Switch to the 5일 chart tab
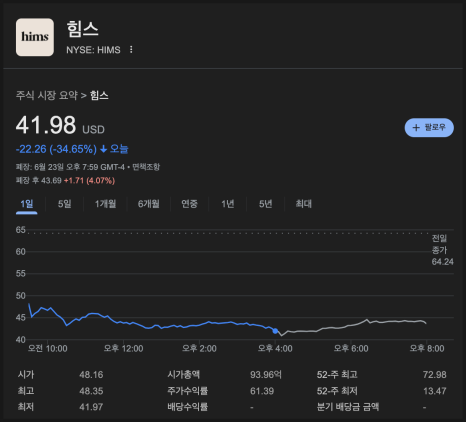The image size is (466, 422). 65,204
